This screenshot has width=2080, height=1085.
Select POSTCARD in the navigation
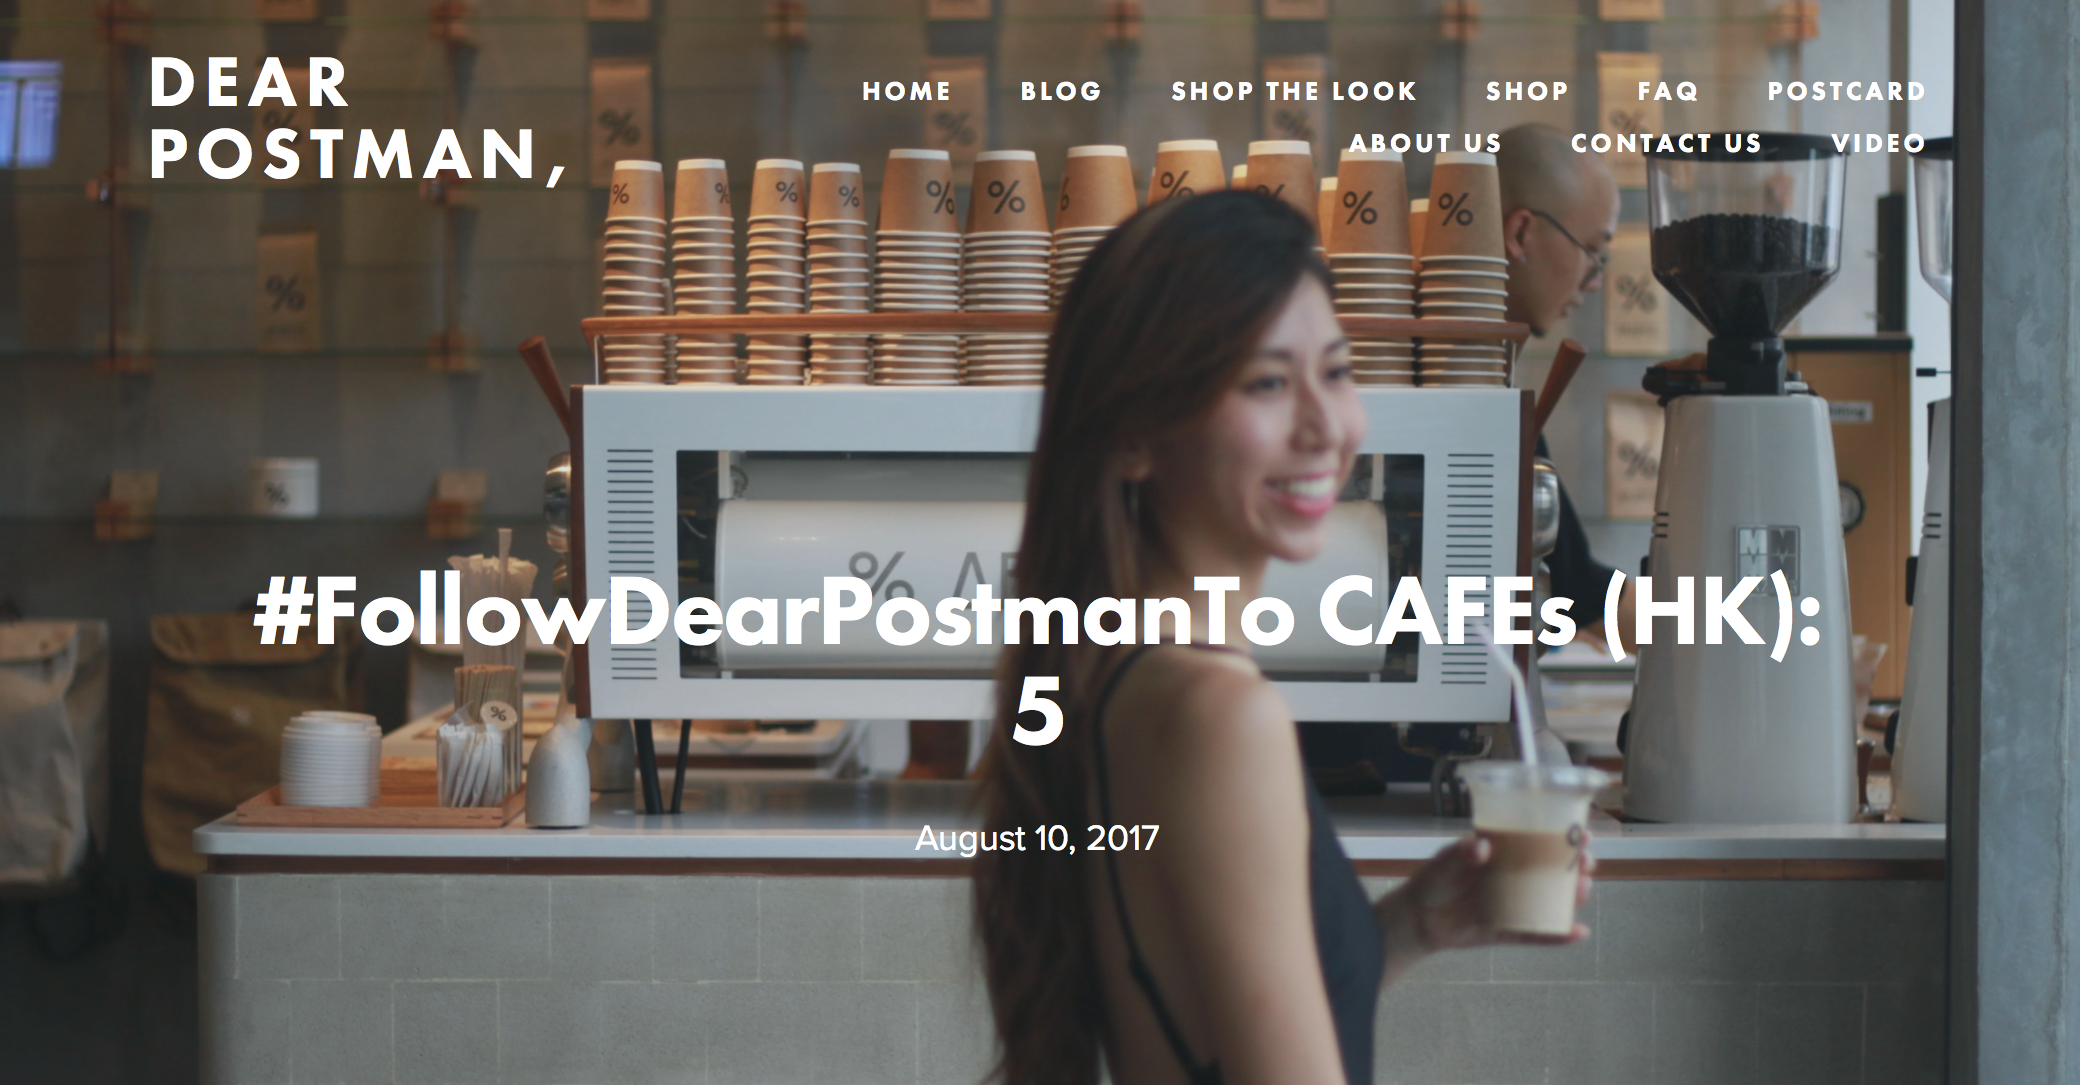pos(1846,91)
